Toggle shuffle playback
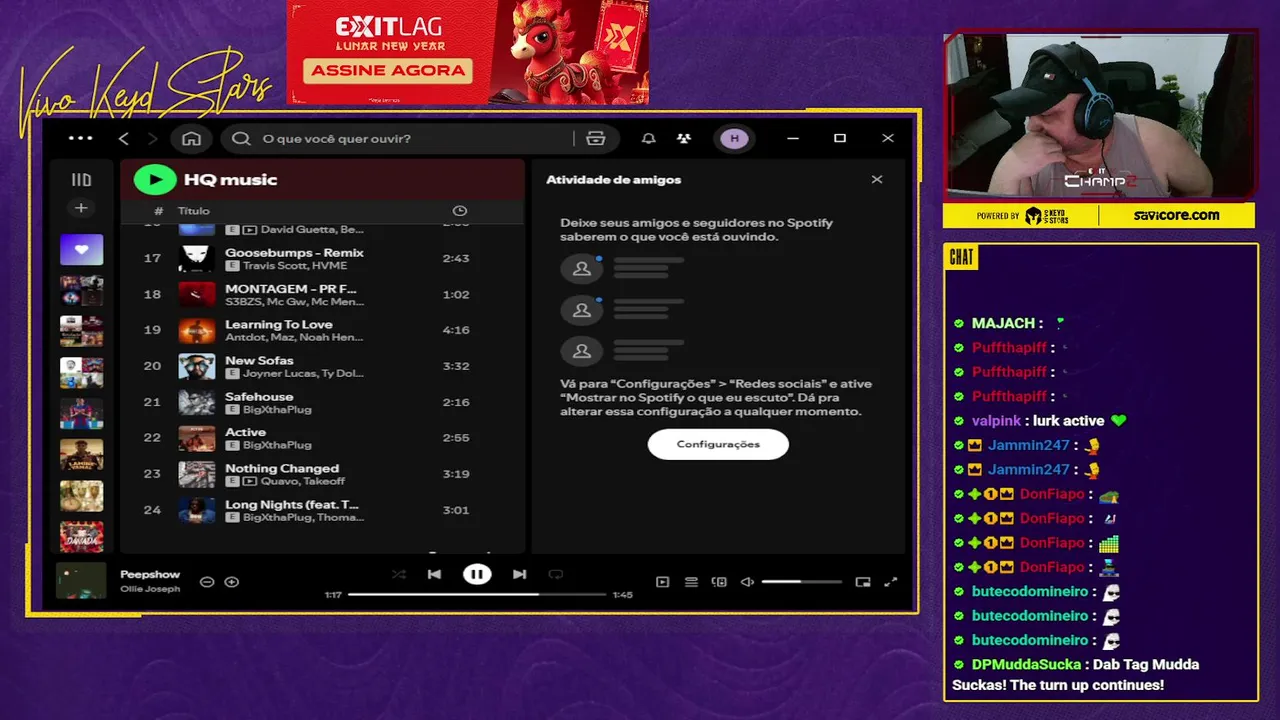The height and width of the screenshot is (720, 1280). point(399,574)
